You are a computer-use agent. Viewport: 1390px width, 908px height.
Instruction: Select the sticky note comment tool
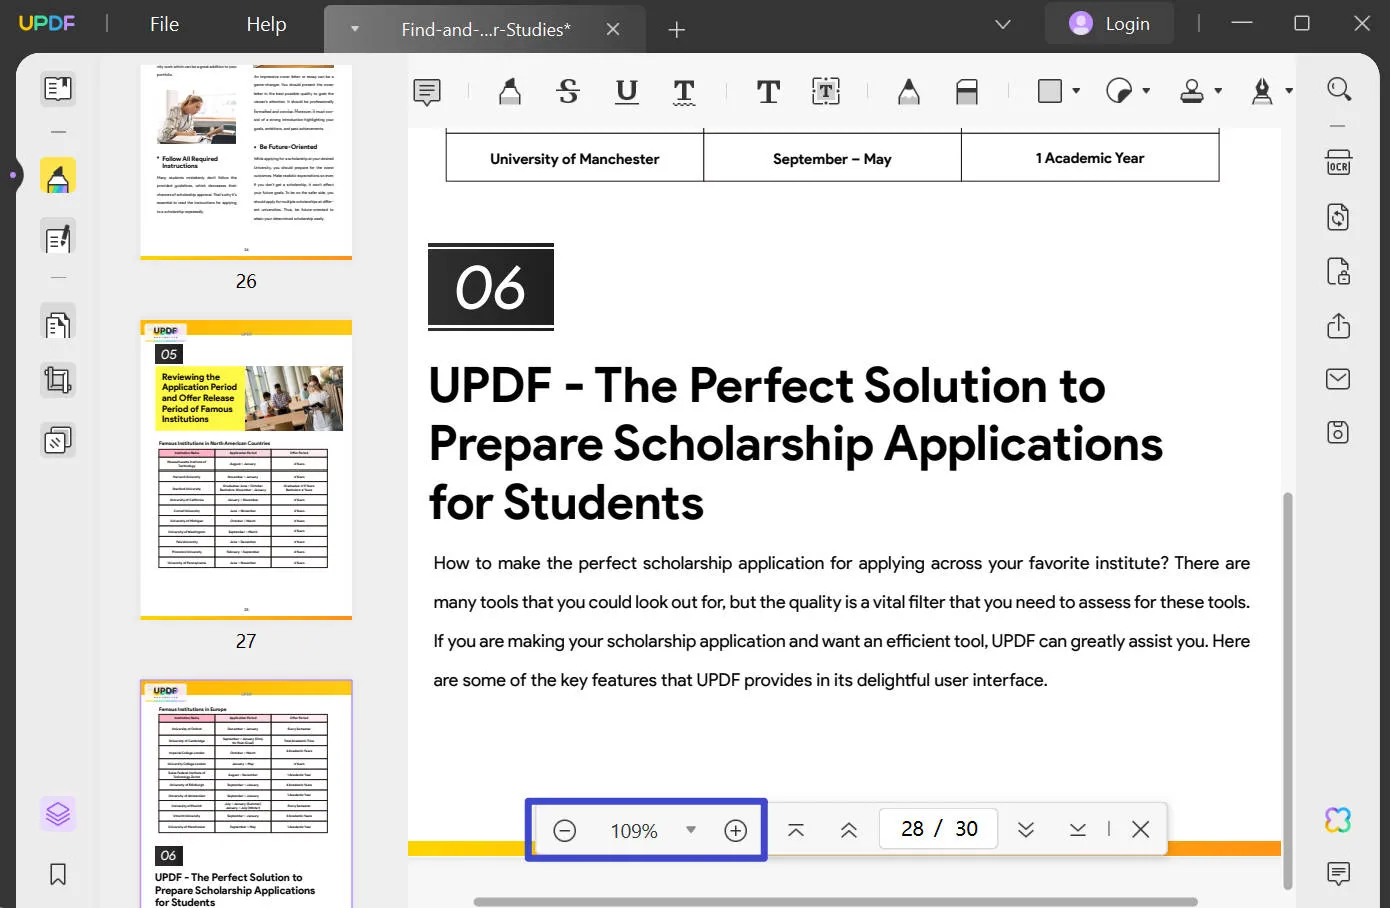[x=427, y=92]
